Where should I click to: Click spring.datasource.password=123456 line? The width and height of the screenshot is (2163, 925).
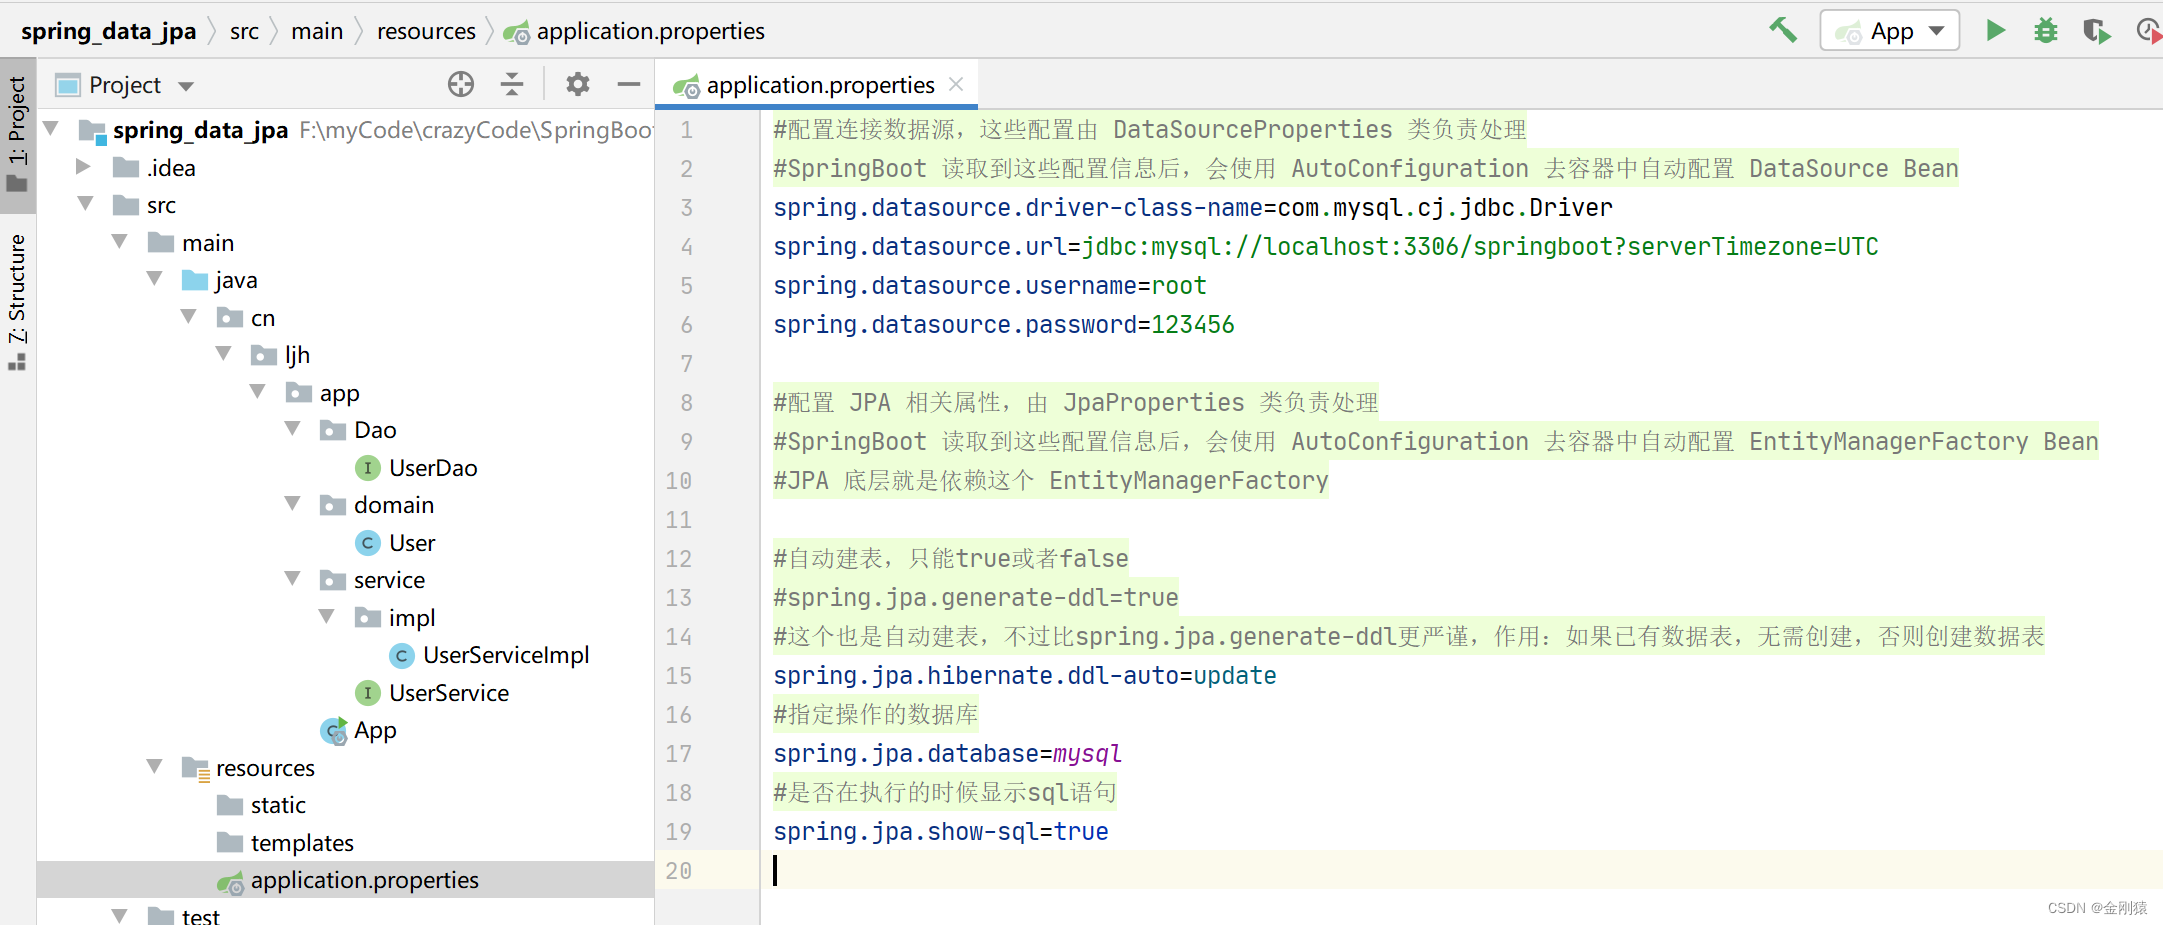[x=1004, y=325]
